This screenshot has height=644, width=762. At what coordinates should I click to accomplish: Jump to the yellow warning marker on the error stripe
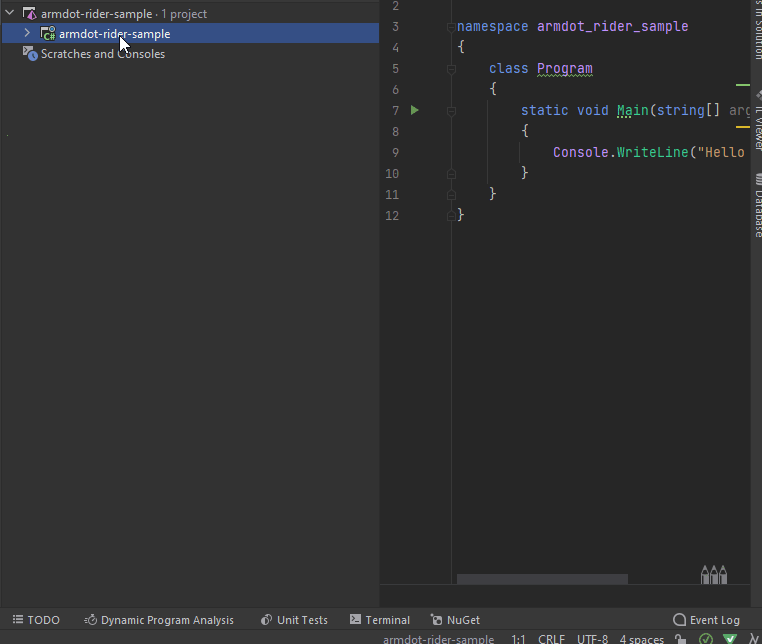tap(743, 127)
